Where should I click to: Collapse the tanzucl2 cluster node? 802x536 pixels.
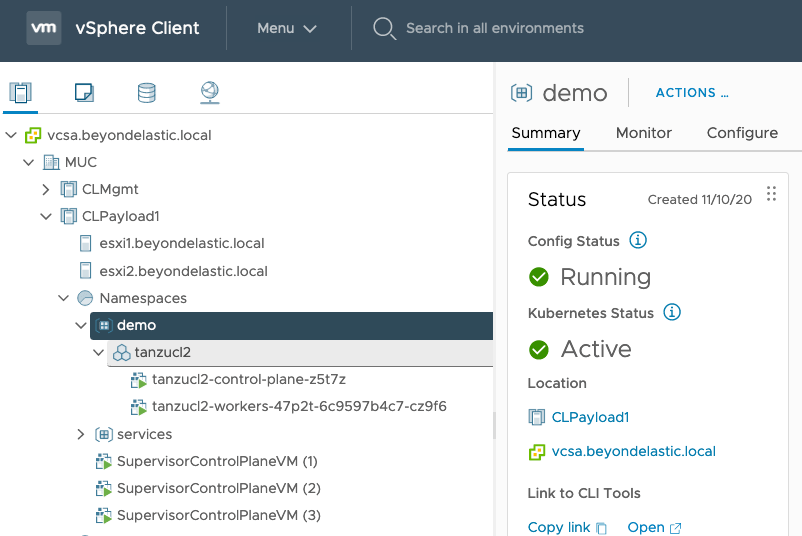99,353
